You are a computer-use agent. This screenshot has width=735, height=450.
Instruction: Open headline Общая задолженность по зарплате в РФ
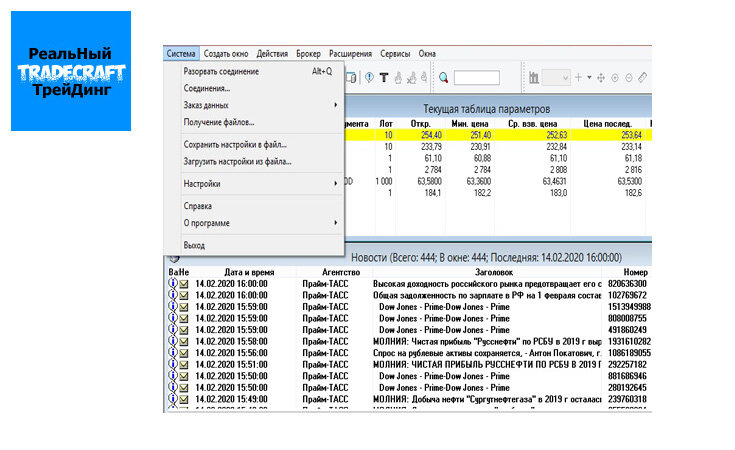pyautogui.click(x=487, y=295)
